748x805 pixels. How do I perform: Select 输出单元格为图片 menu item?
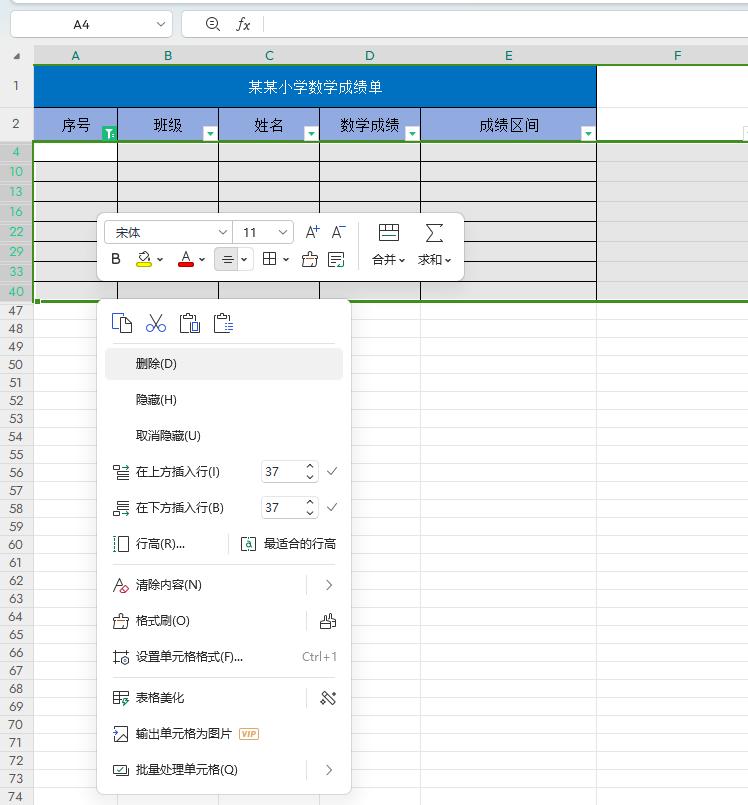click(x=223, y=734)
